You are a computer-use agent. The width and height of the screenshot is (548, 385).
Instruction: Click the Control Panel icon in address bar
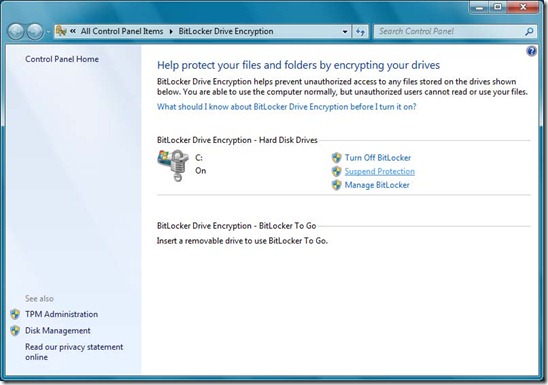(61, 31)
